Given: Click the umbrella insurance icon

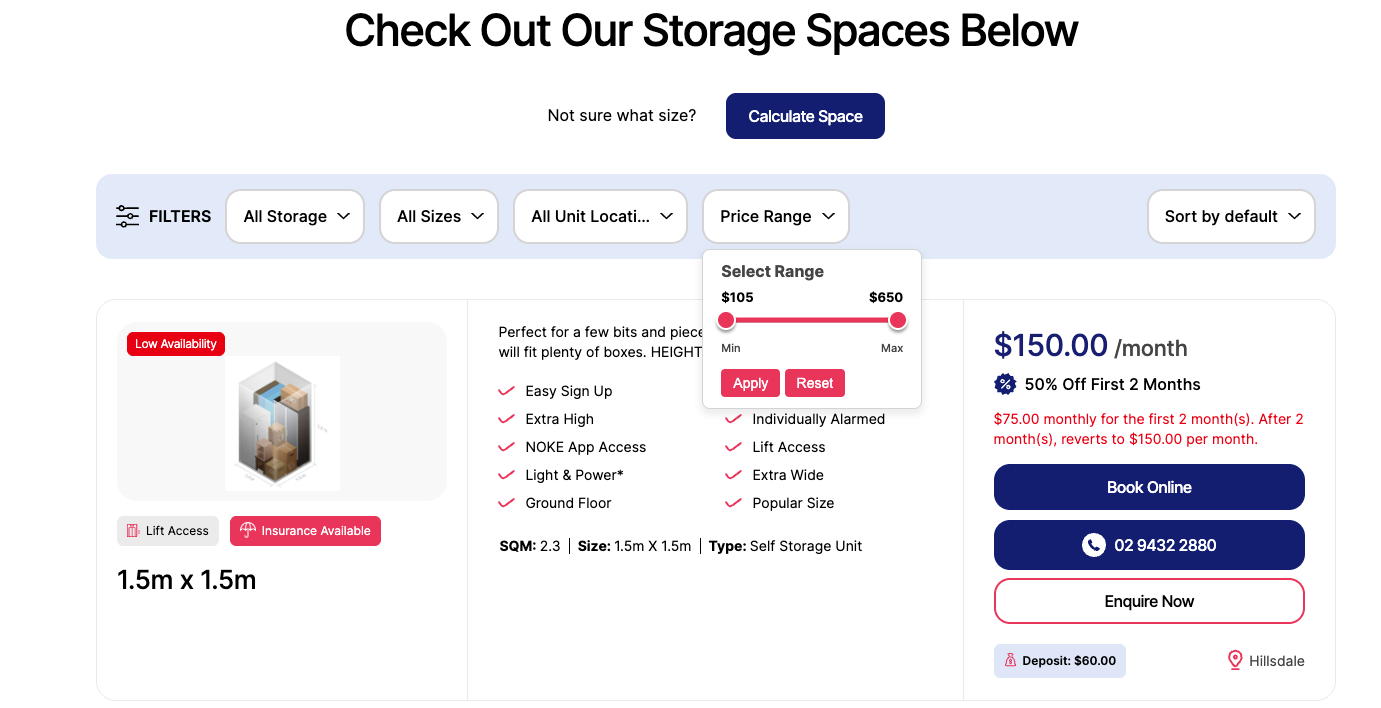Looking at the screenshot, I should point(248,531).
